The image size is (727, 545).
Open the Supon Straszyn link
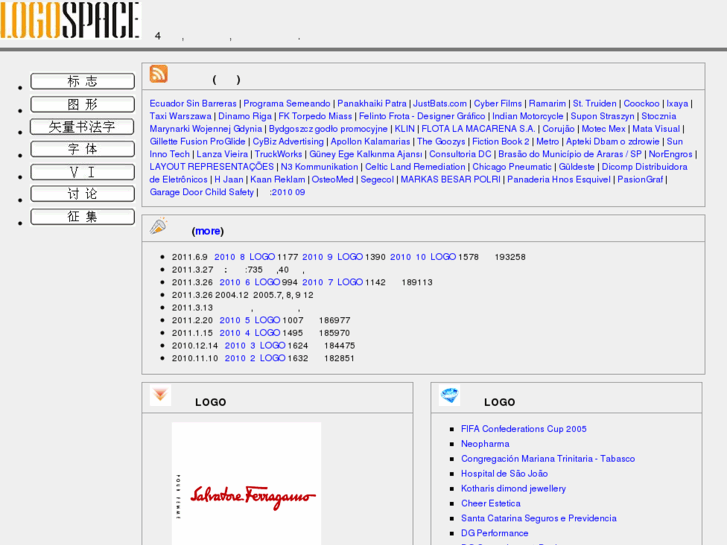pos(602,116)
